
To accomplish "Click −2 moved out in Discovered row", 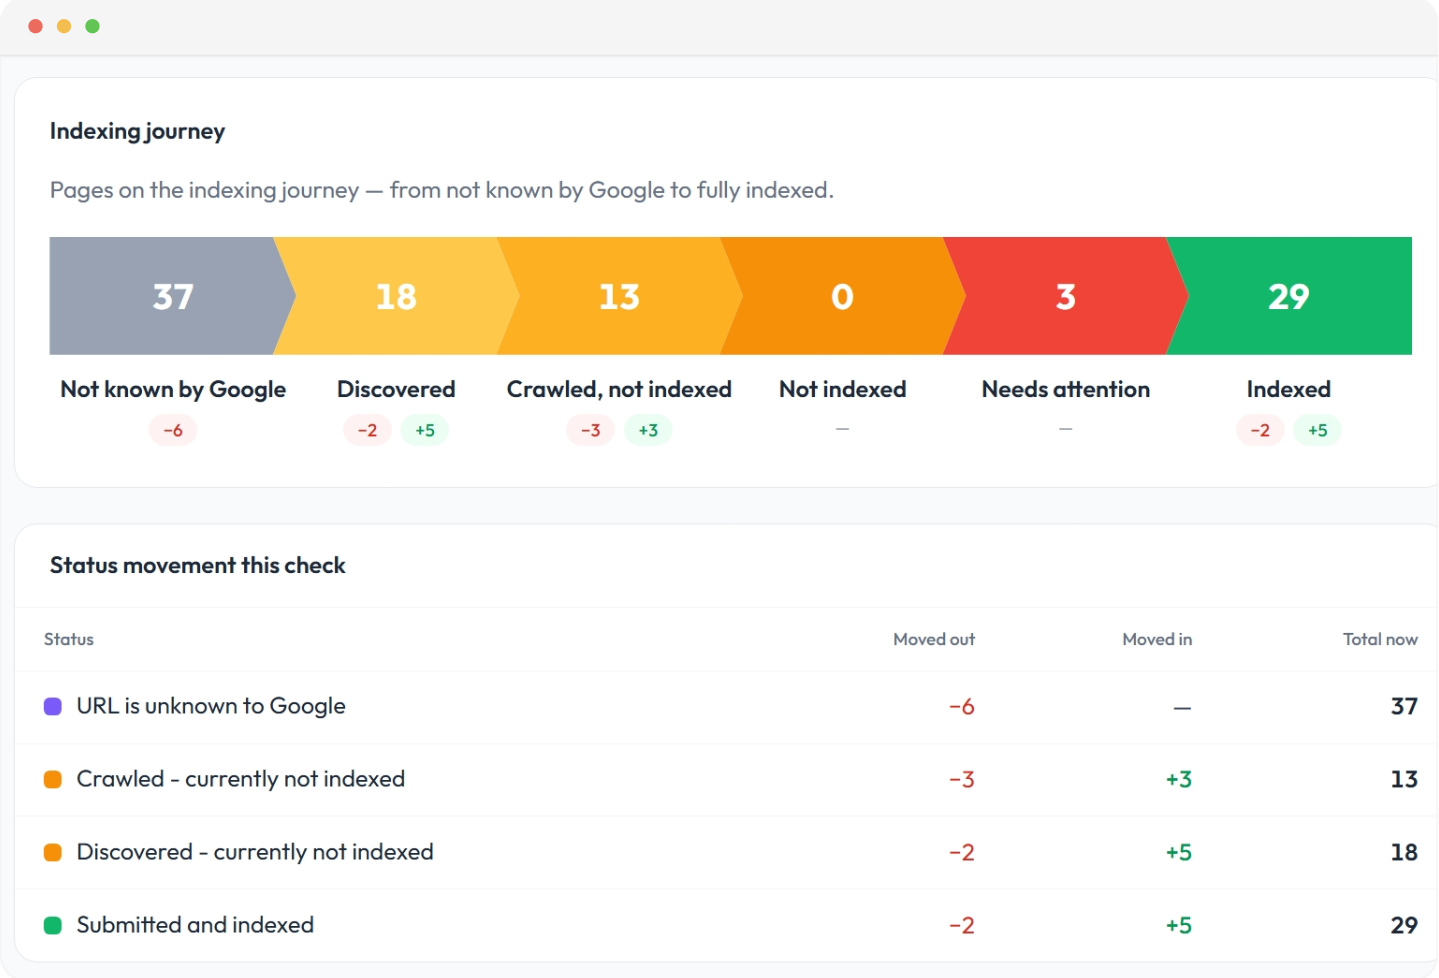I will pyautogui.click(x=962, y=853).
